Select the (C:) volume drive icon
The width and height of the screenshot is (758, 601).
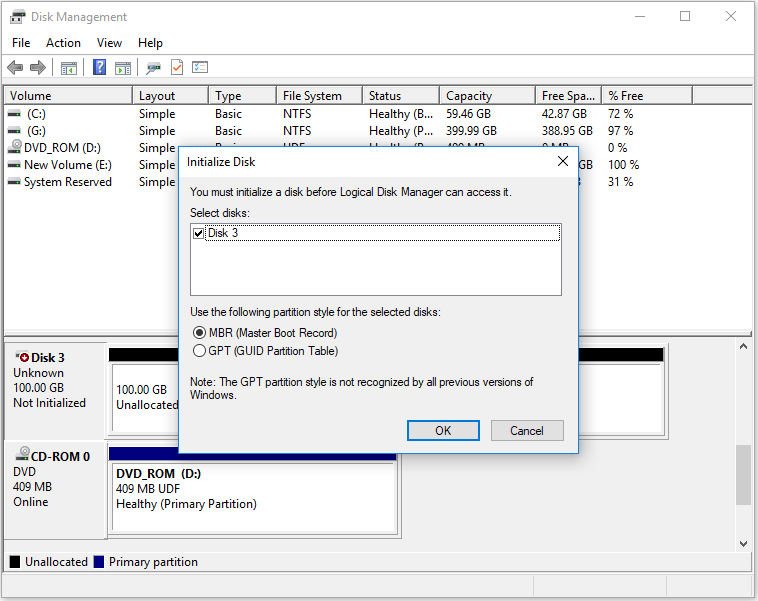[15, 114]
